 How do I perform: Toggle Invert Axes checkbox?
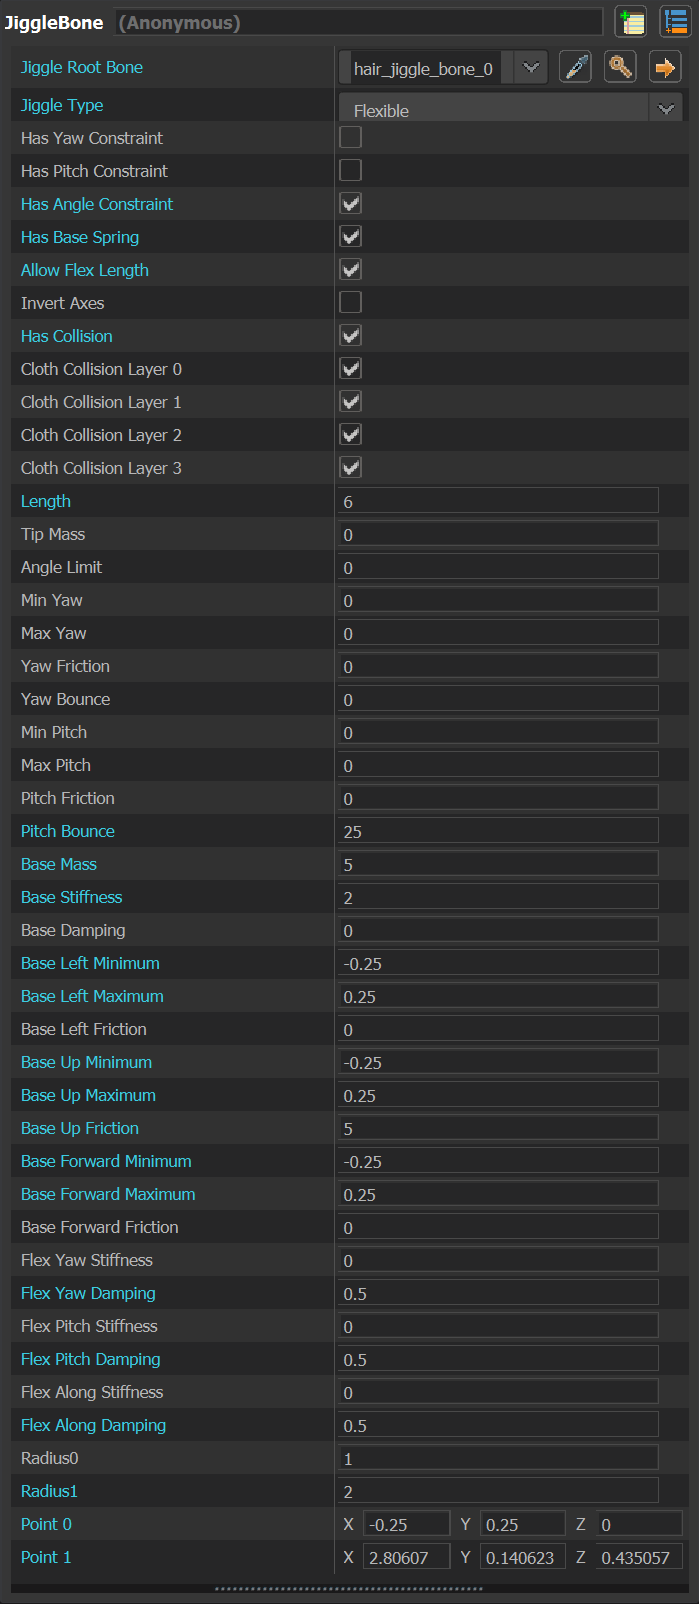(x=351, y=302)
